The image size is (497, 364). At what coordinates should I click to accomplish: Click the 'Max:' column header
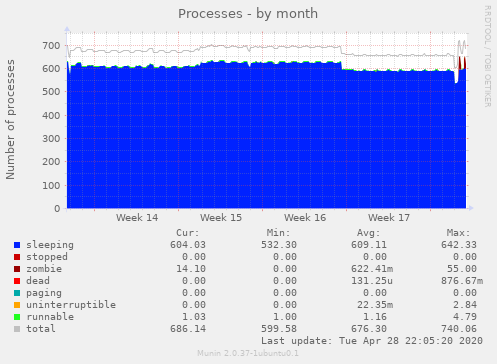click(459, 233)
